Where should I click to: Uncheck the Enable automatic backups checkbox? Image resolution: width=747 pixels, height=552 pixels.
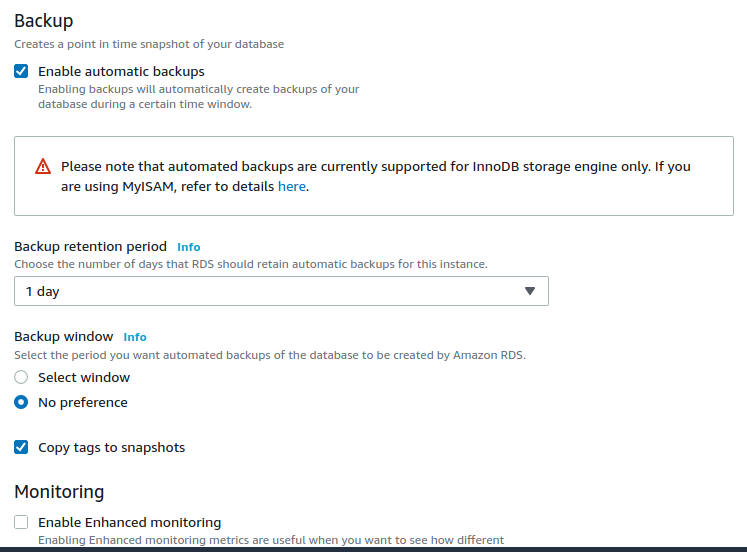coord(21,71)
